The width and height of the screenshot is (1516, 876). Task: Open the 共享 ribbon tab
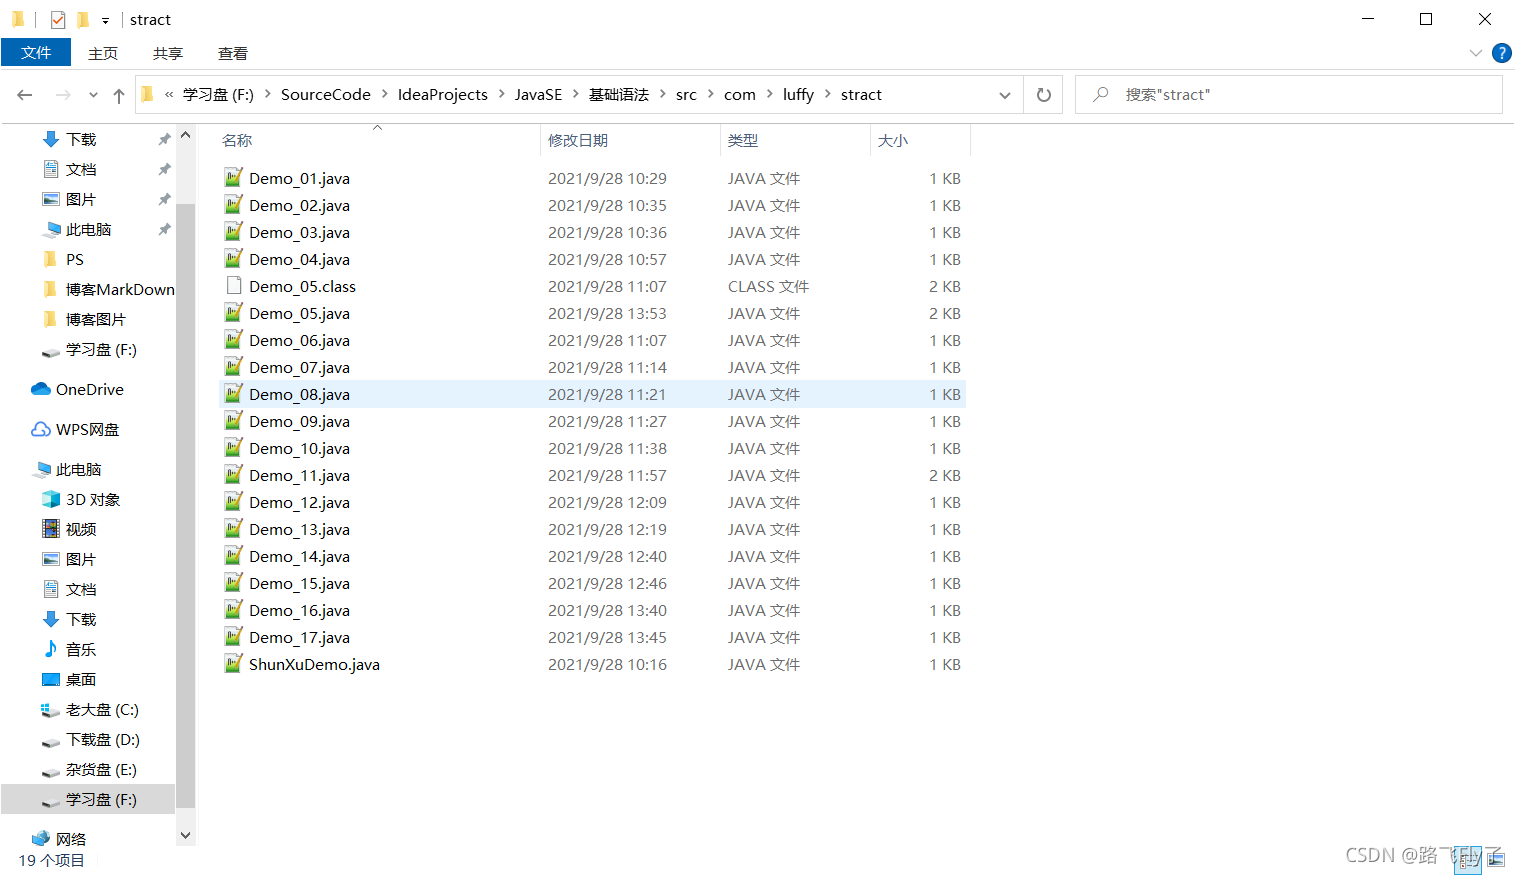168,53
